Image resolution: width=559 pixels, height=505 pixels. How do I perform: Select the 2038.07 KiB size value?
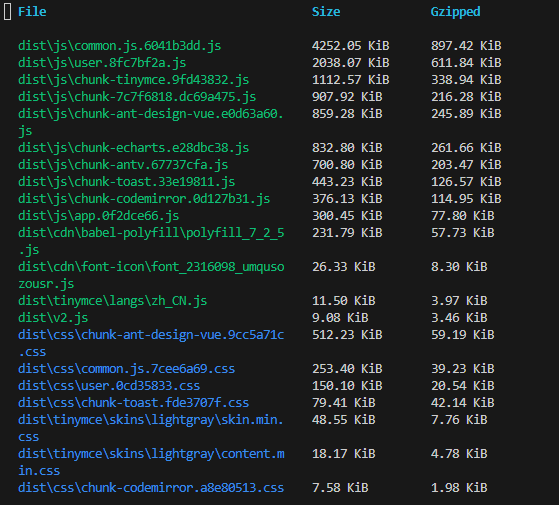click(350, 63)
